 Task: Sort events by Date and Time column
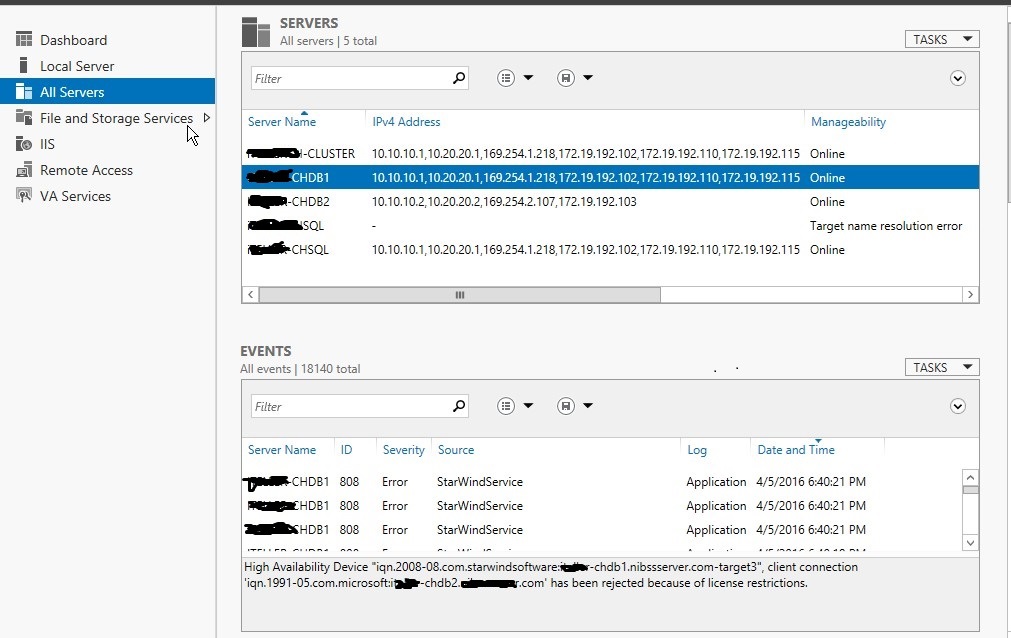tap(796, 450)
